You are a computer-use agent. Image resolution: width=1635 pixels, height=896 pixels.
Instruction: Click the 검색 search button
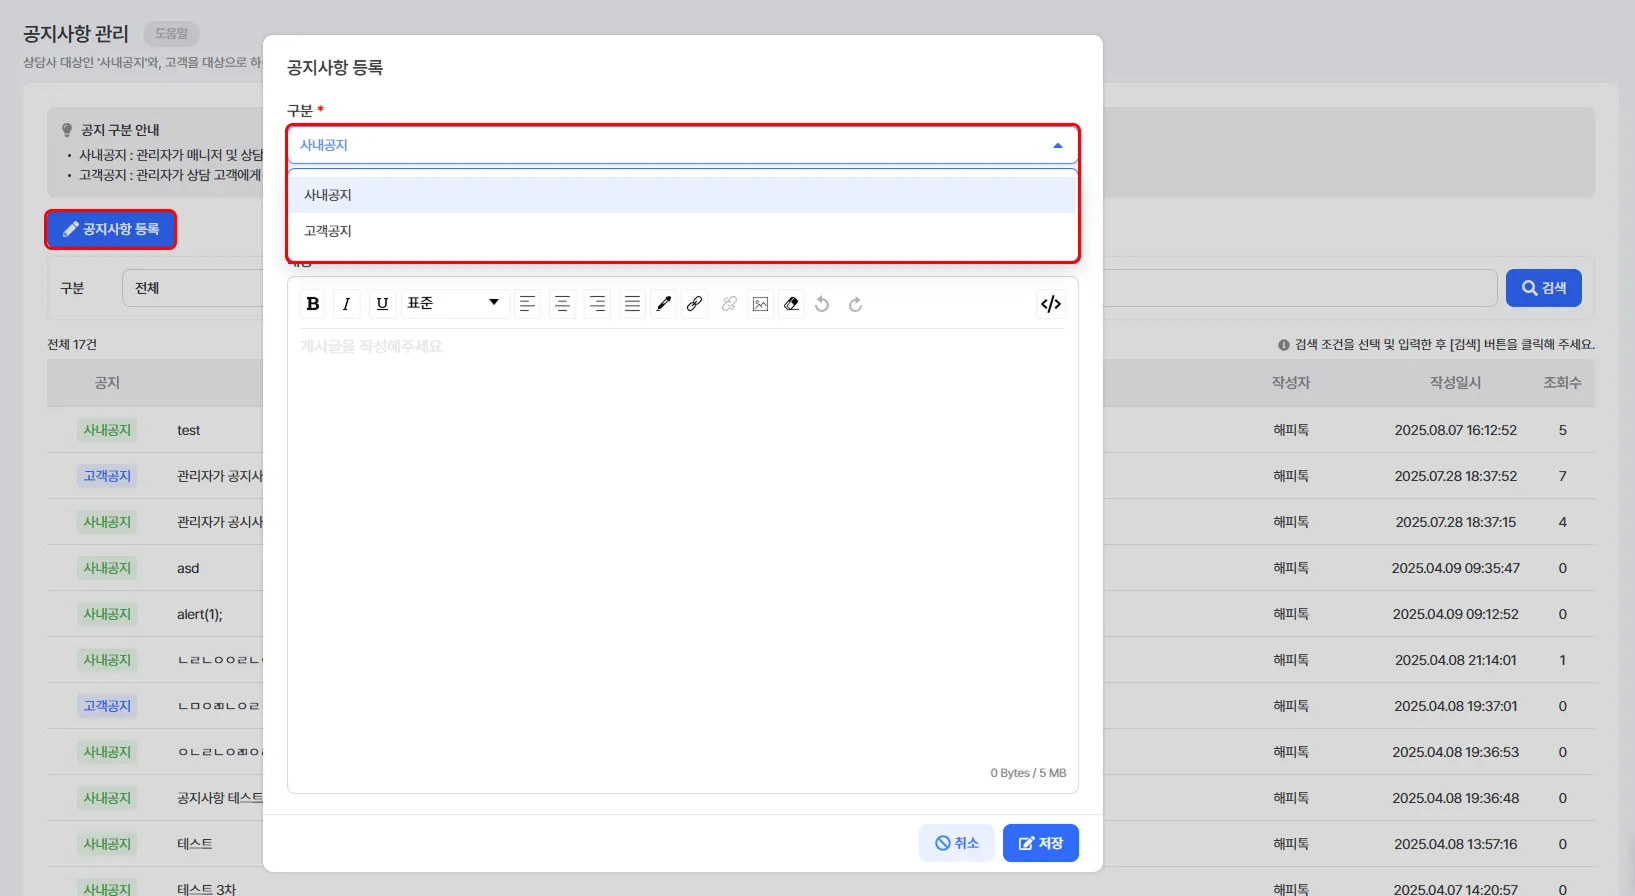1543,288
